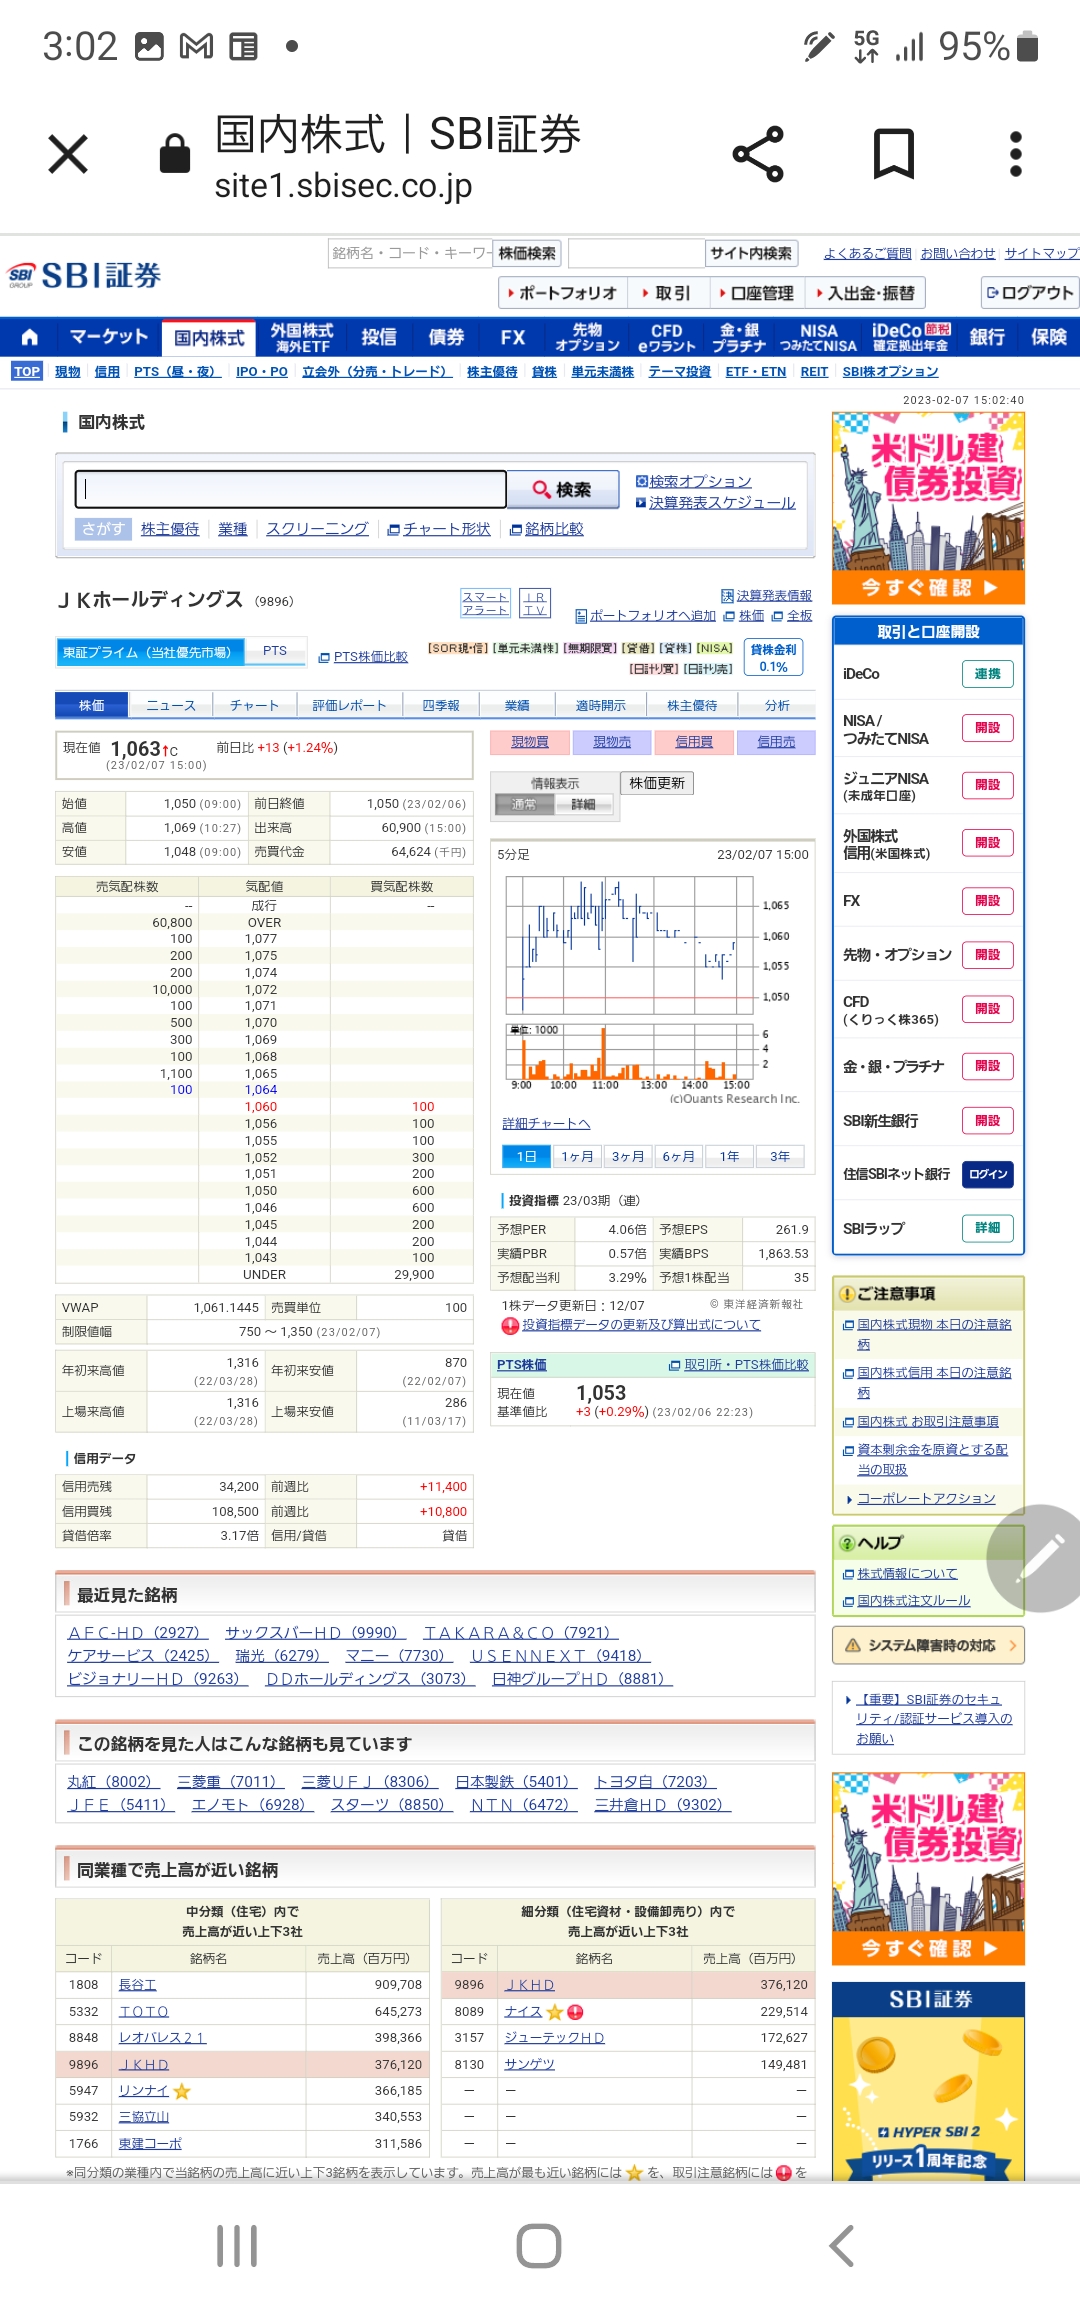Click the 検索 magnifier search button
Screen dimensions: 1080x2316
coord(563,489)
